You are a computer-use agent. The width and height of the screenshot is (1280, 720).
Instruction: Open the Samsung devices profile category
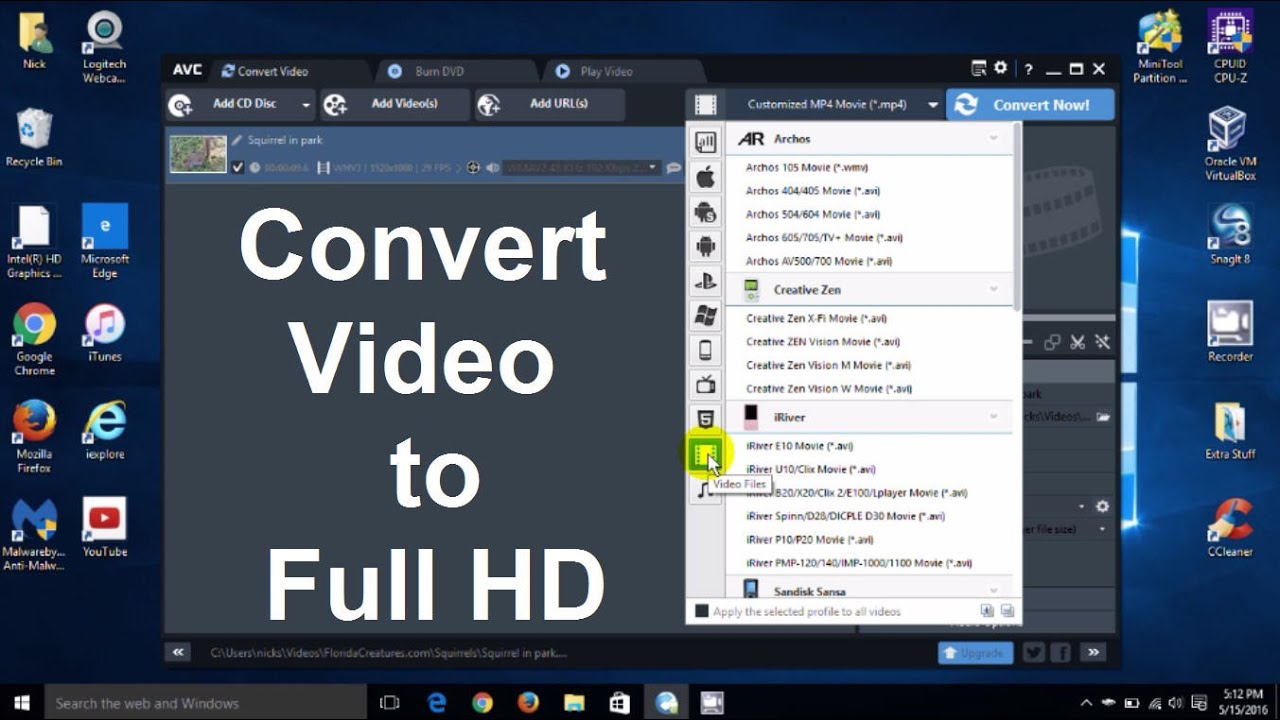pyautogui.click(x=705, y=212)
